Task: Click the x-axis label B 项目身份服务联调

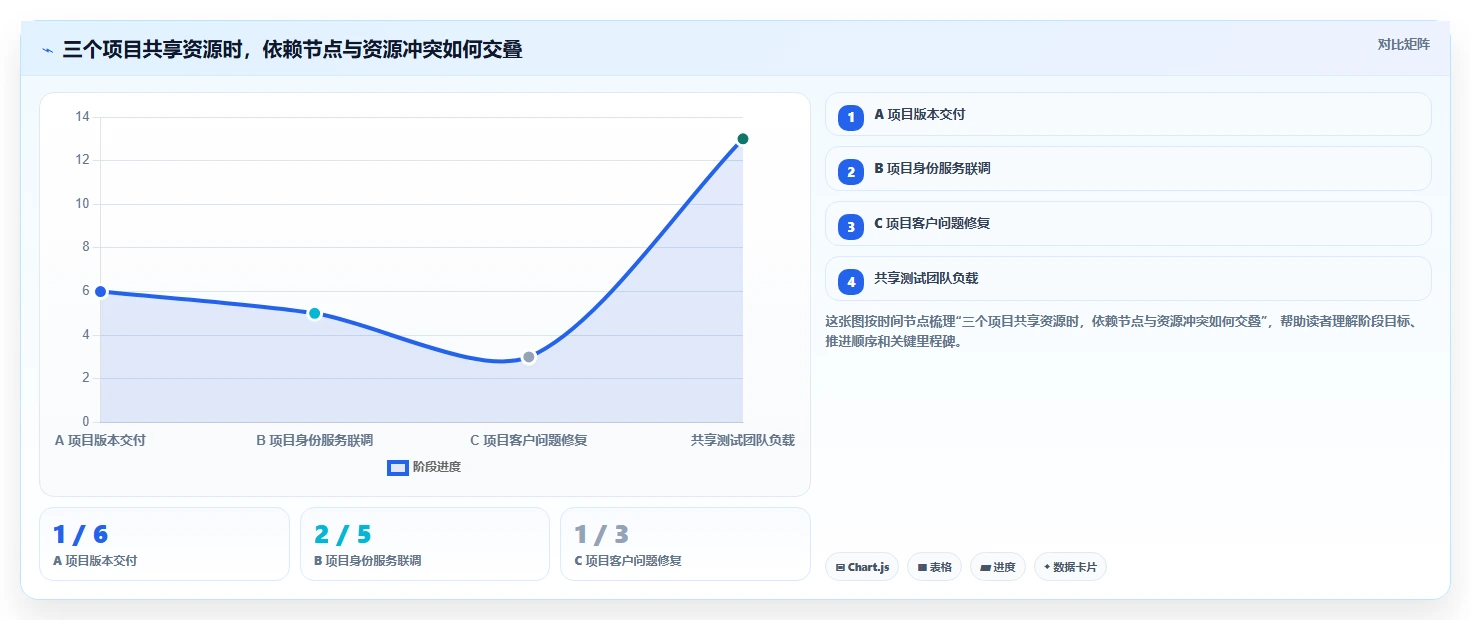Action: [314, 440]
